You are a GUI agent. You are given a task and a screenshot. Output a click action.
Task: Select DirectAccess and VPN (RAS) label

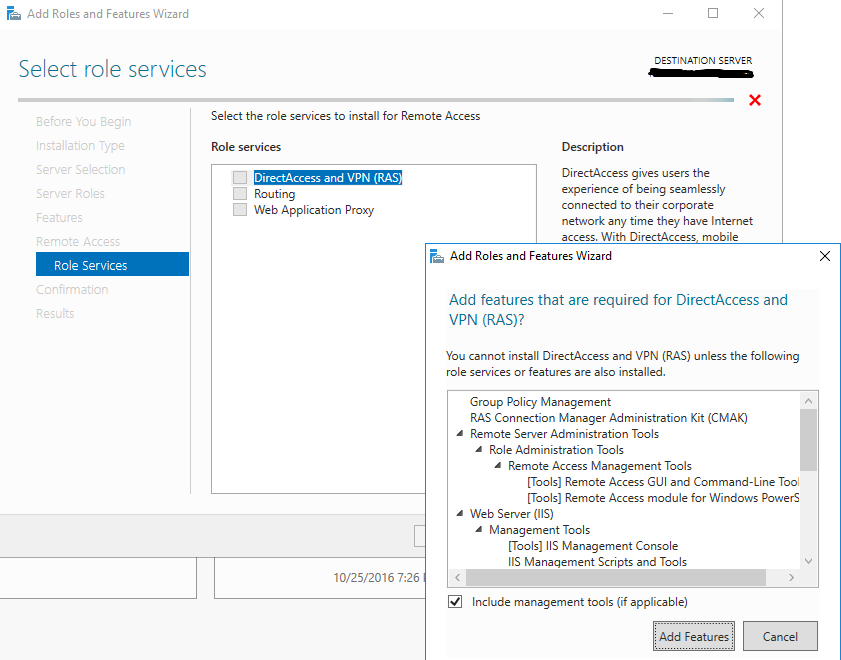pos(328,177)
